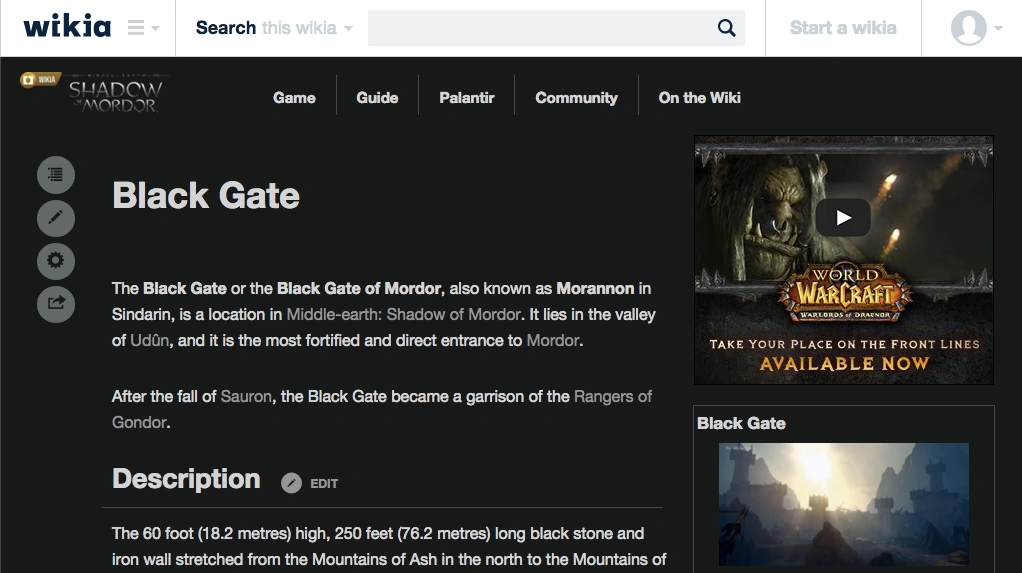Open the Community menu item
The image size is (1022, 573).
(x=576, y=98)
